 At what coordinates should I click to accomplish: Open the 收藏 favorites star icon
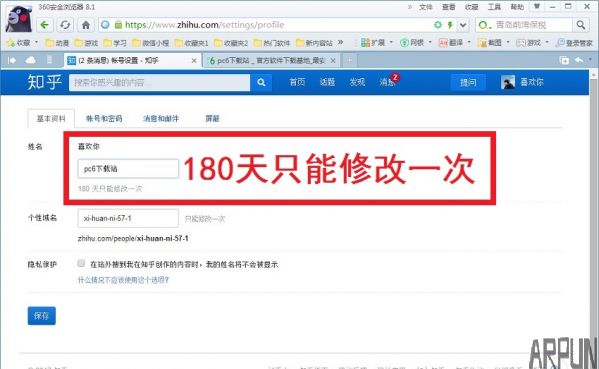(11, 43)
